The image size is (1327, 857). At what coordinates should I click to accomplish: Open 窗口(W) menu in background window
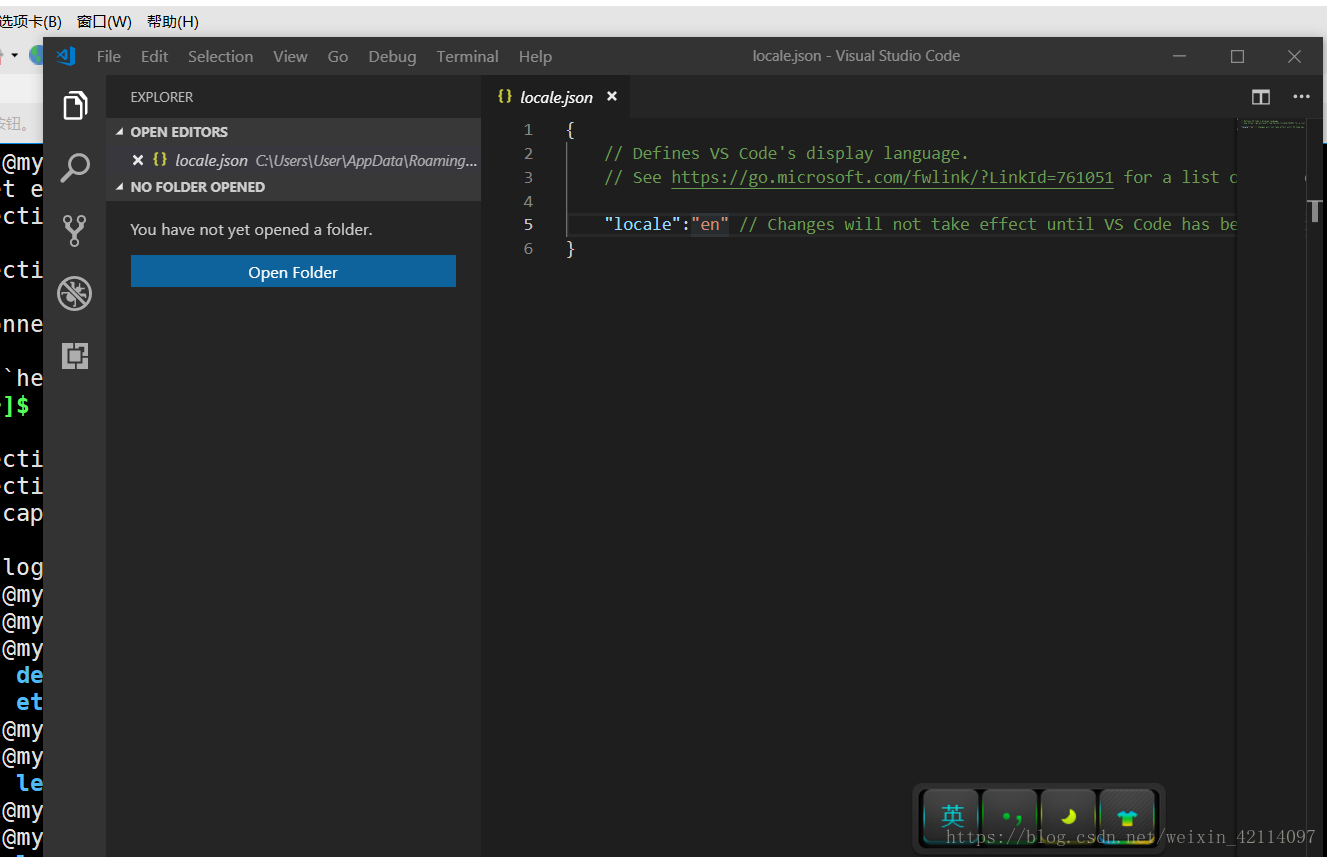point(104,21)
